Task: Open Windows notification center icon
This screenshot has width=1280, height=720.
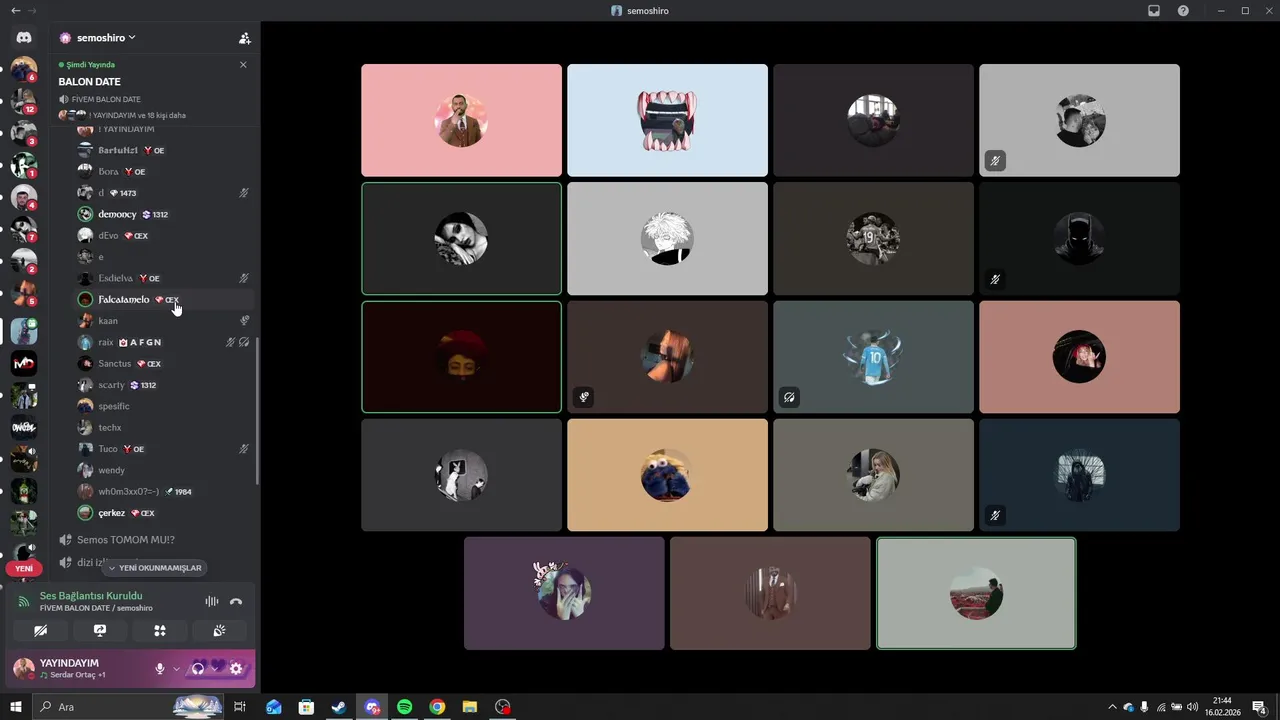Action: pyautogui.click(x=1259, y=707)
